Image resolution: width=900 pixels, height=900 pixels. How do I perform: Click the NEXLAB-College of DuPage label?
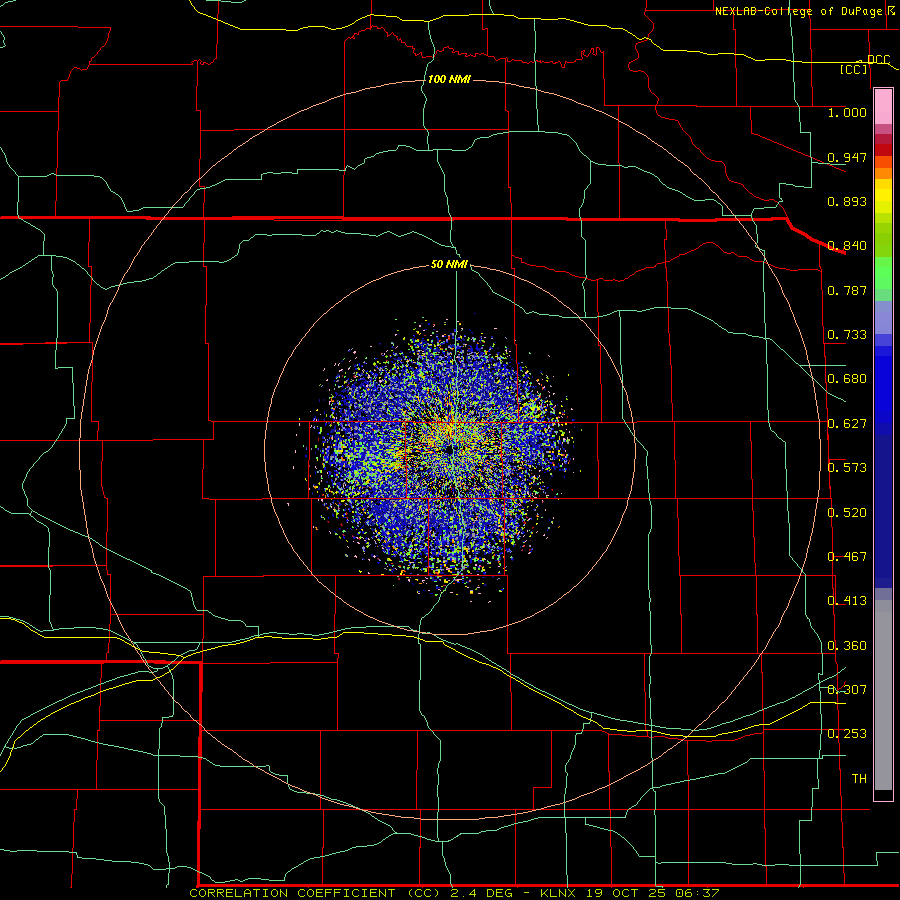tap(798, 11)
